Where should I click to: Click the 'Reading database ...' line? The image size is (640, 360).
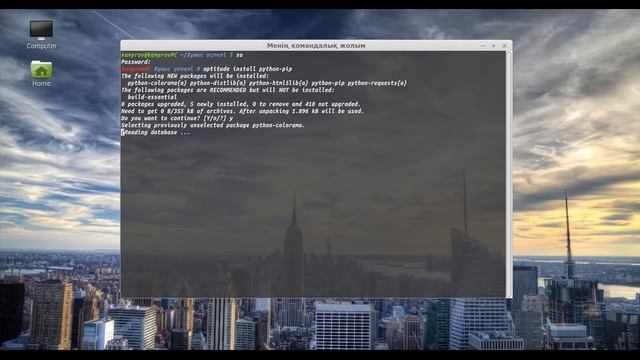pyautogui.click(x=156, y=132)
